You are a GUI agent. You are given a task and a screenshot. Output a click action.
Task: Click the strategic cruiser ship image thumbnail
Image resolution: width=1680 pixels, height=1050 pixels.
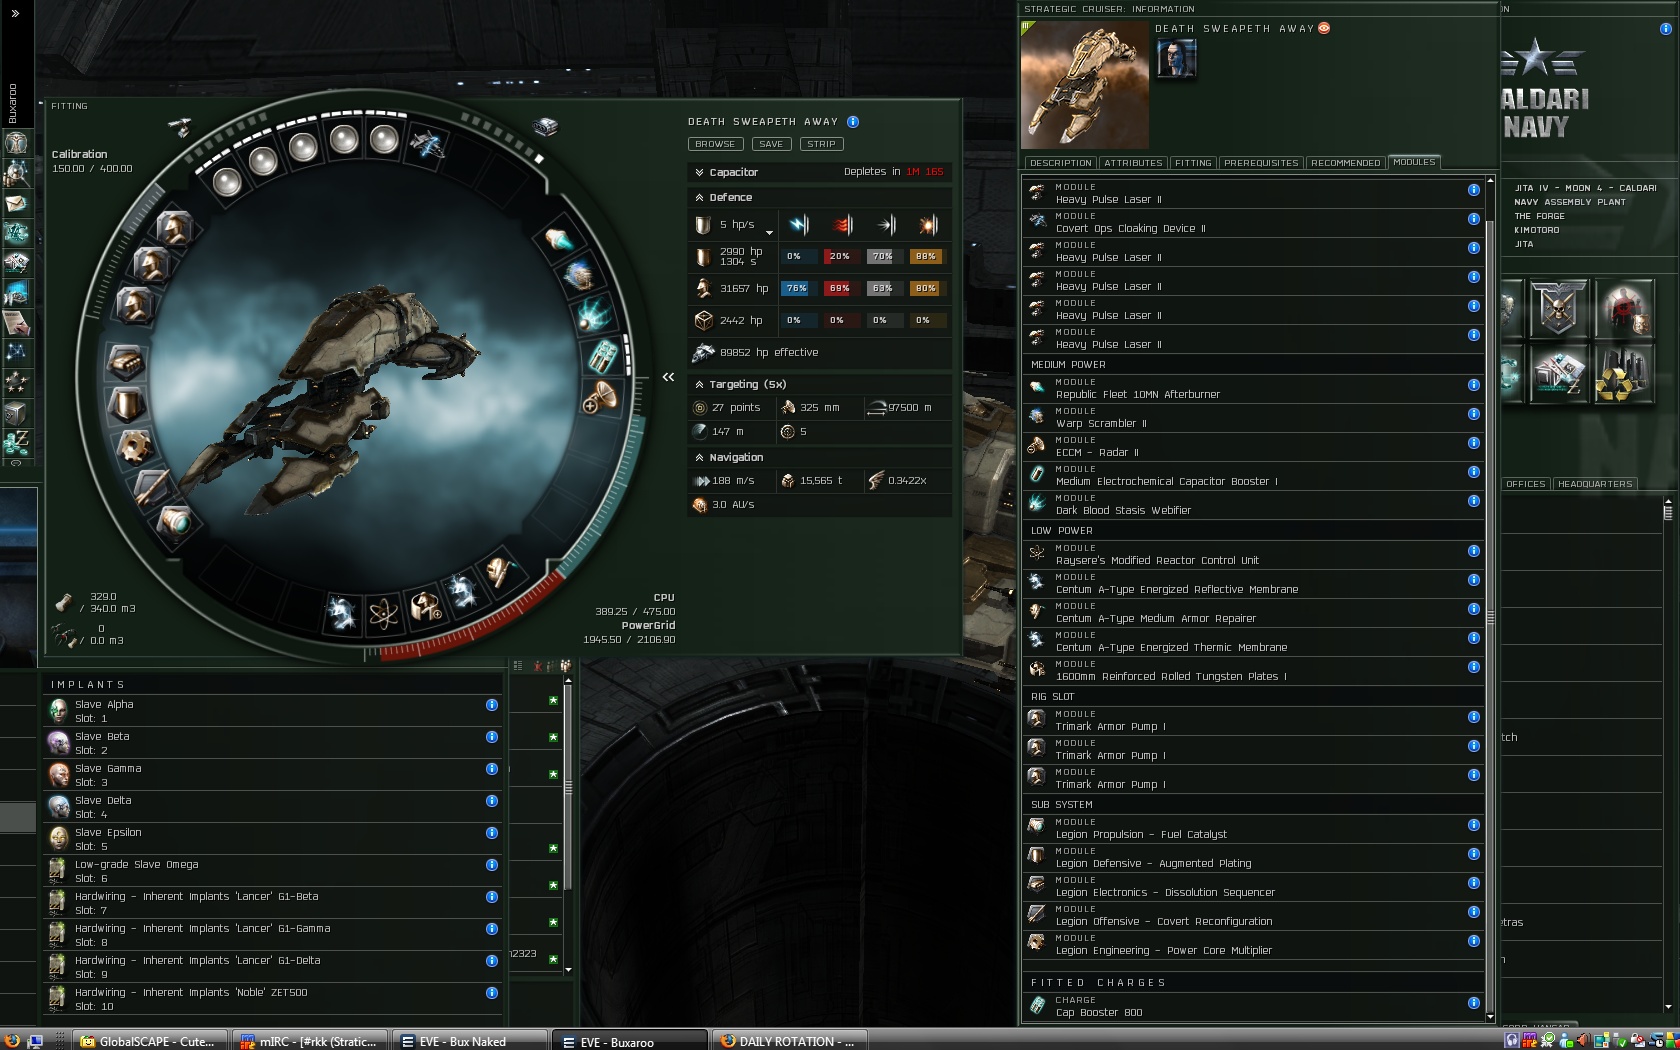pyautogui.click(x=1085, y=85)
